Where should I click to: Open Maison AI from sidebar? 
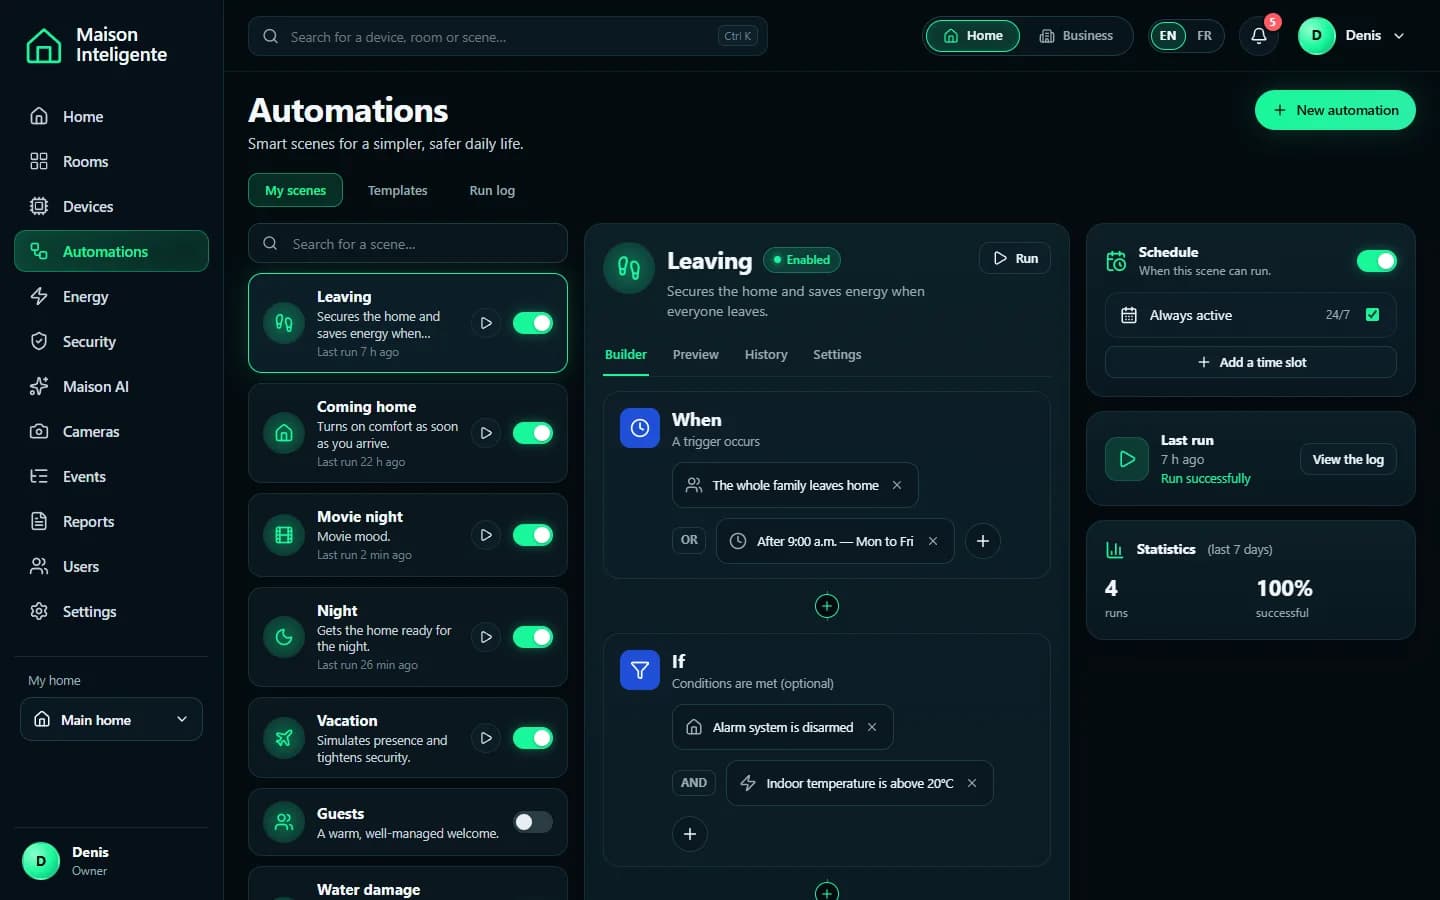111,387
